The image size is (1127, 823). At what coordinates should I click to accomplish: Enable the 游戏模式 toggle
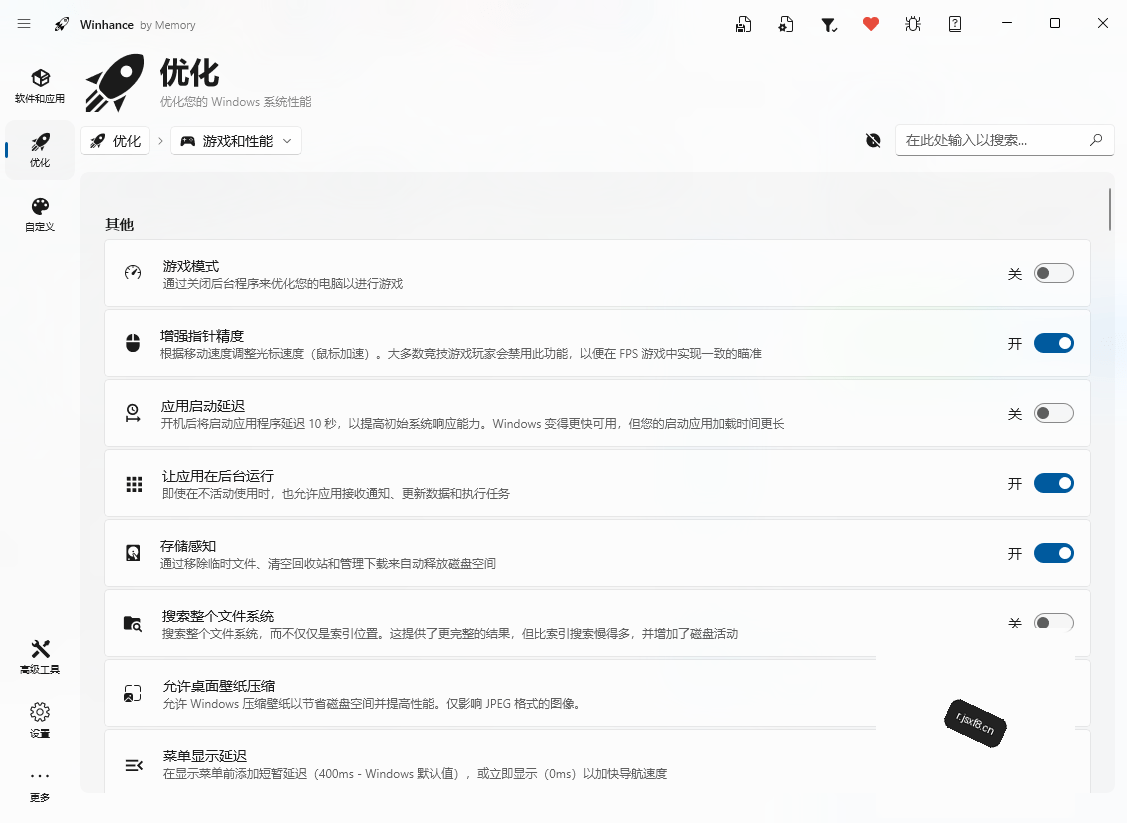(x=1054, y=273)
